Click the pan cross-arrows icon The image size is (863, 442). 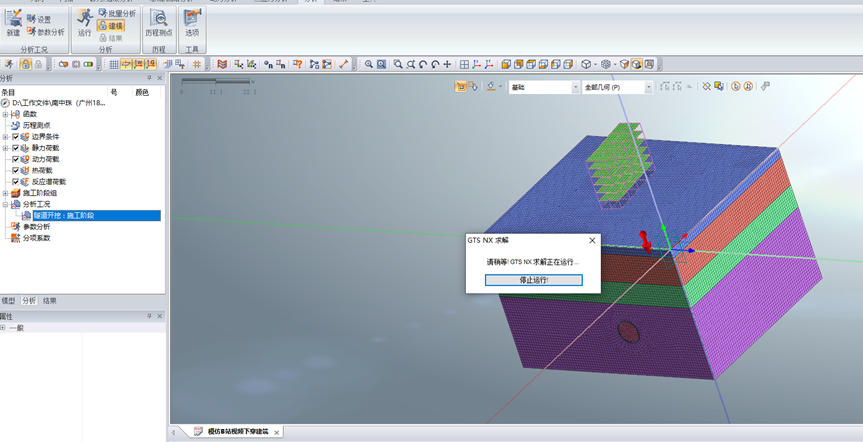pos(447,64)
